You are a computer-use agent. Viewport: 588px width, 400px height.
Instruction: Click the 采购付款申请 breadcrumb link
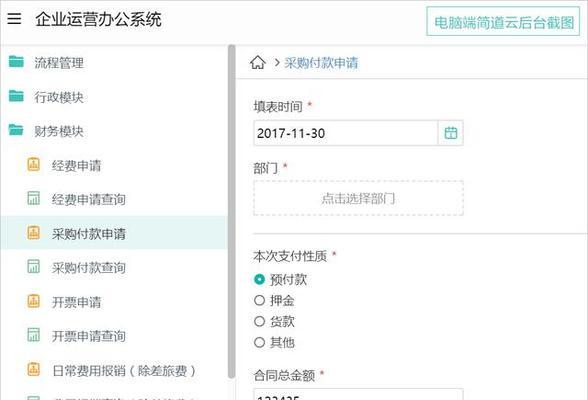pyautogui.click(x=321, y=63)
